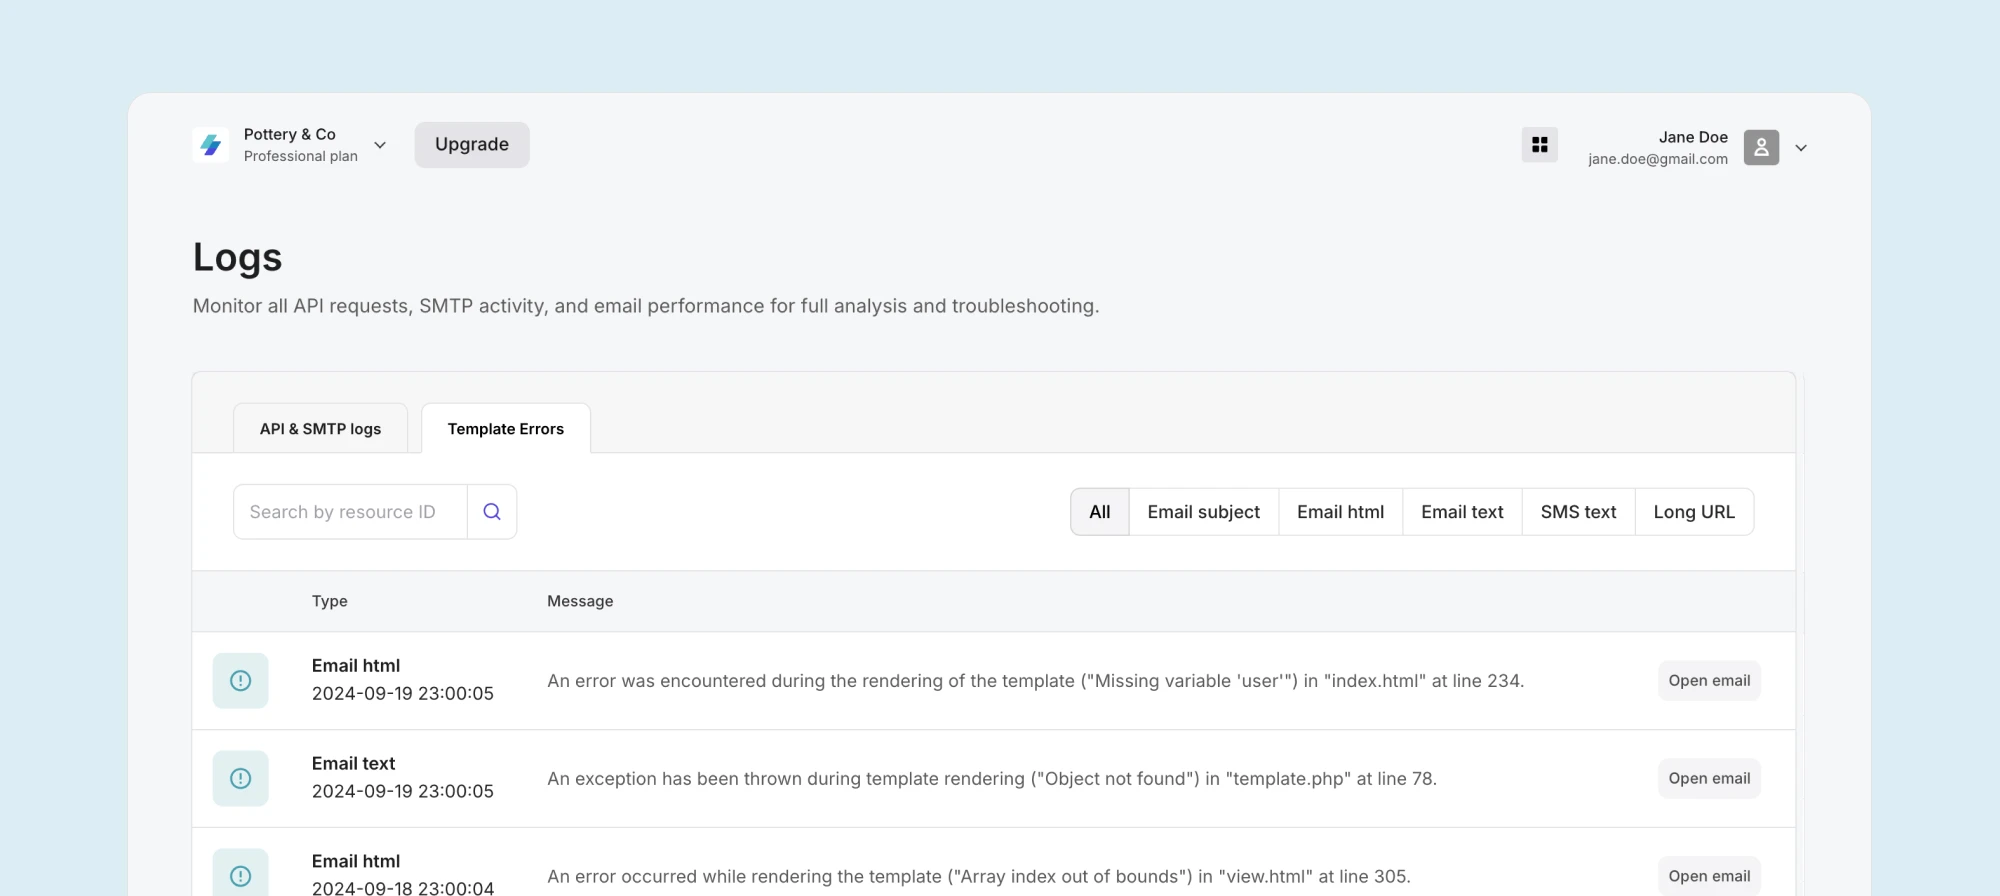Screen dimensions: 2000x896
Task: Open email for the index.html error
Action: (x=1709, y=681)
